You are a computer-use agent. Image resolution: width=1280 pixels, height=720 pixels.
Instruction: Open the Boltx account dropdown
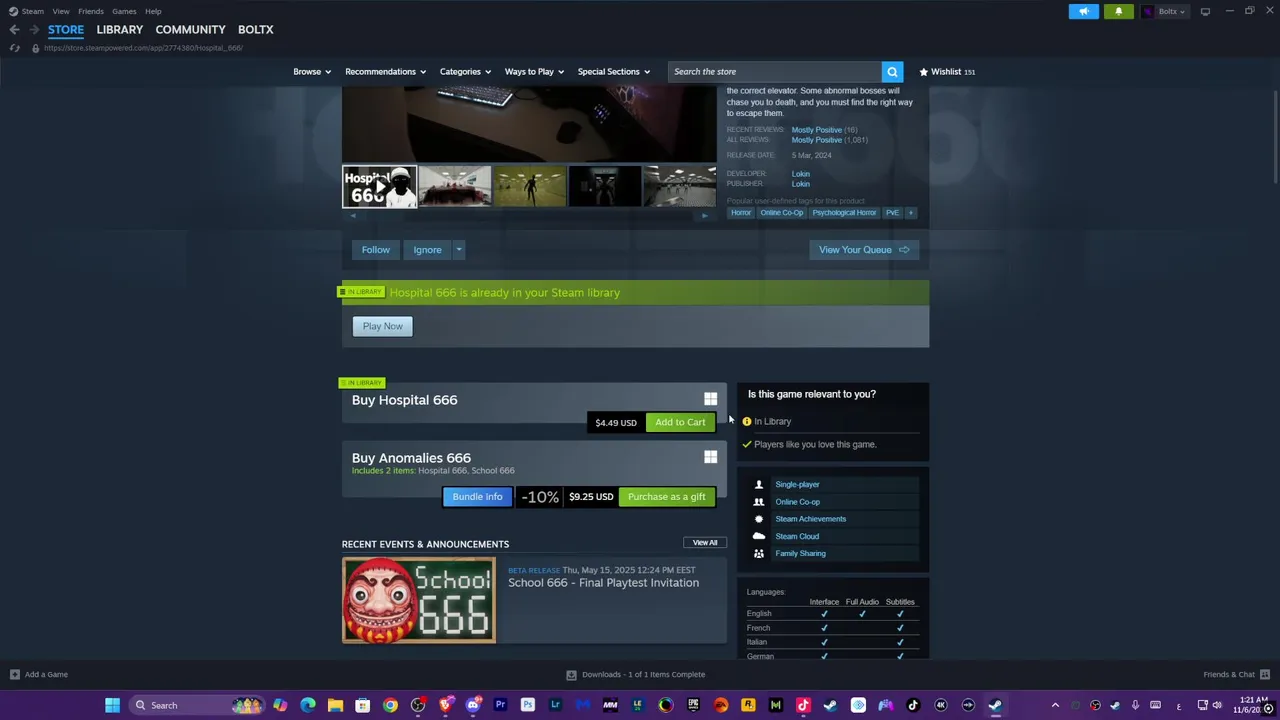point(1164,11)
